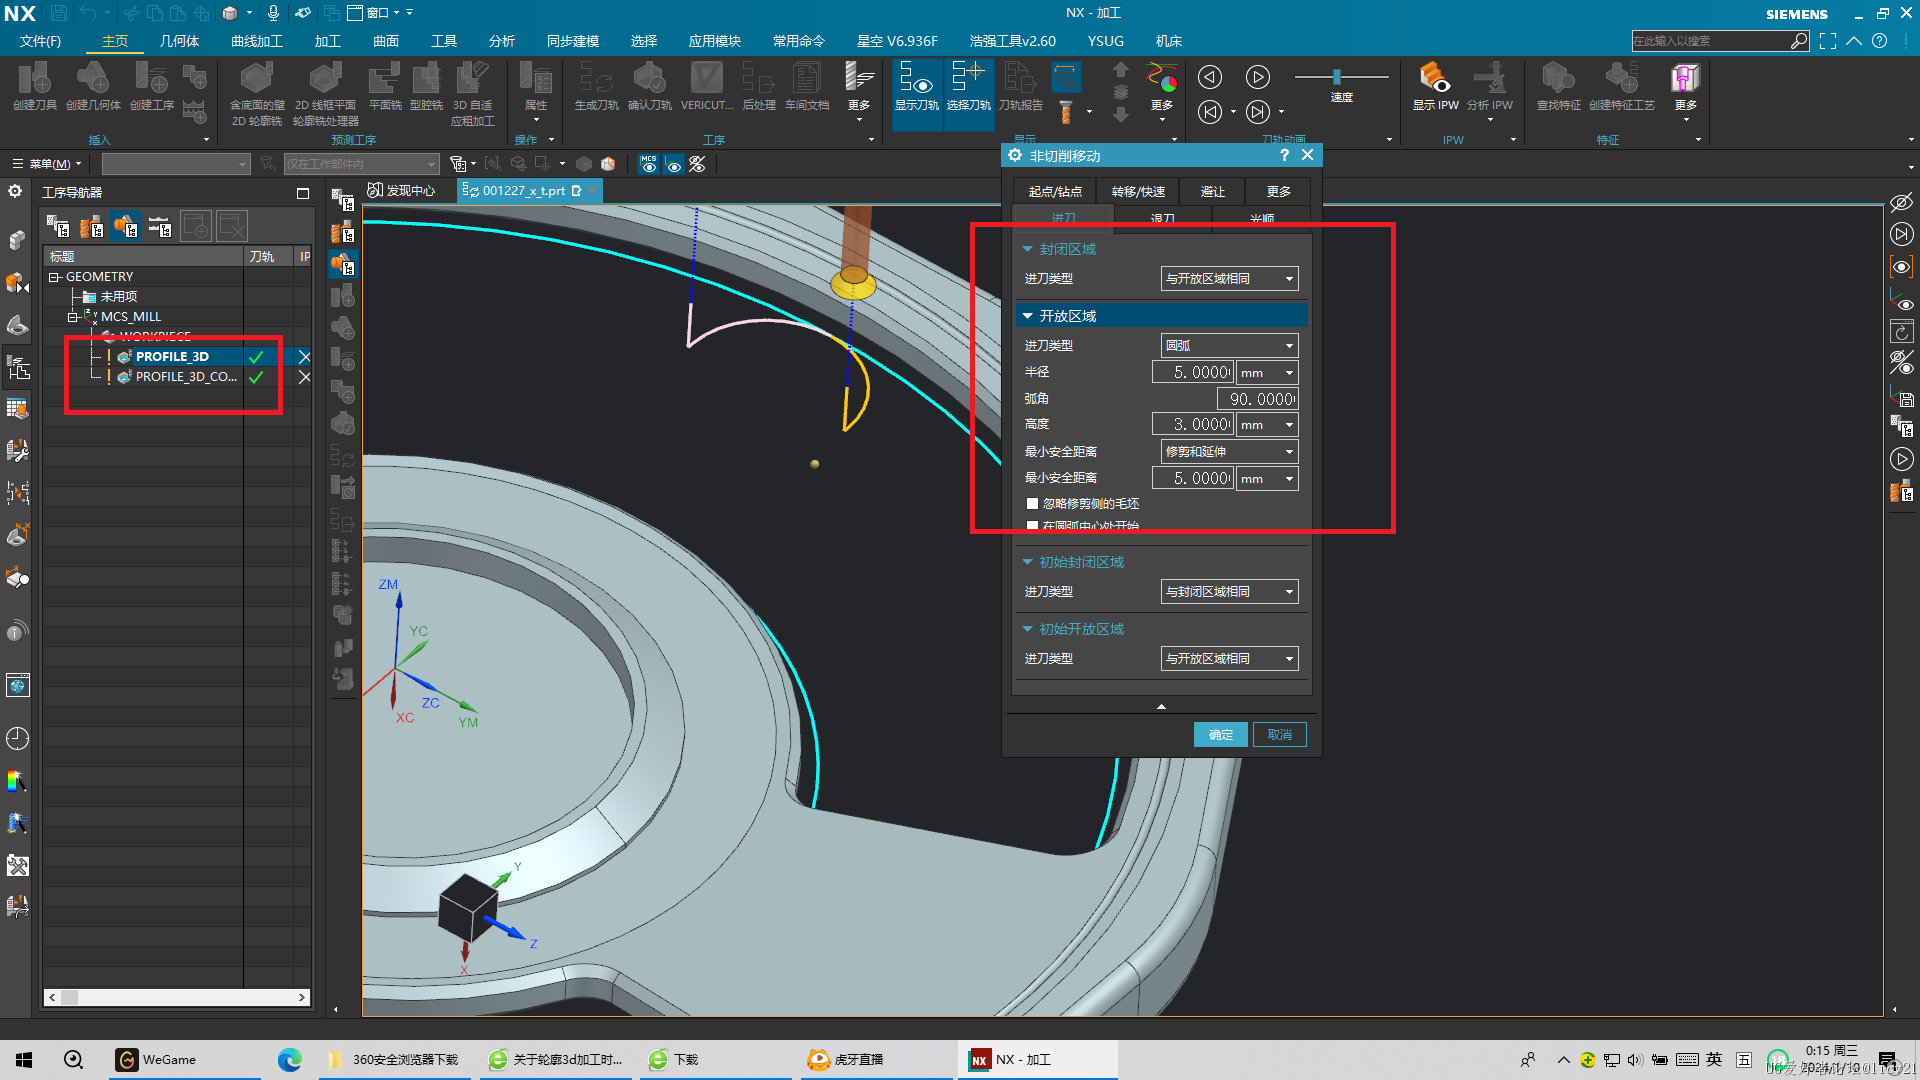Click the 查找特征 find feature icon

[x=1558, y=86]
